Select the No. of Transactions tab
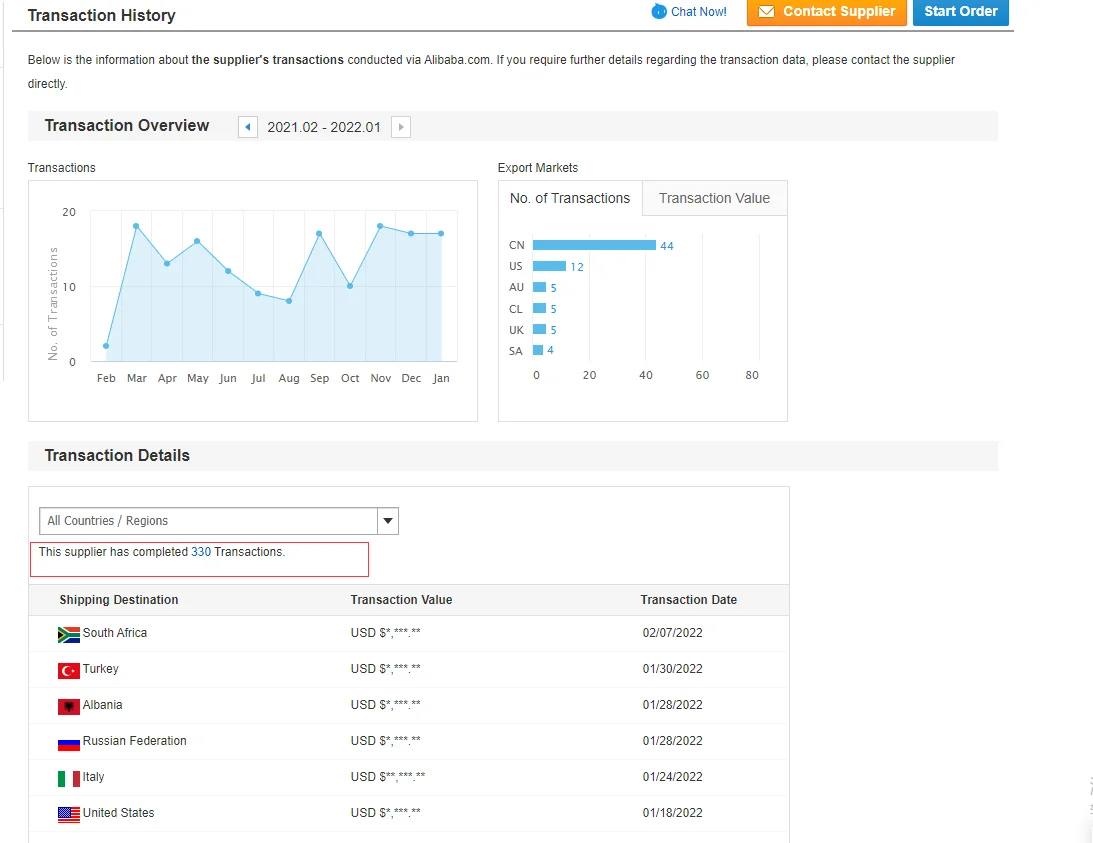The height and width of the screenshot is (843, 1093). click(x=570, y=198)
